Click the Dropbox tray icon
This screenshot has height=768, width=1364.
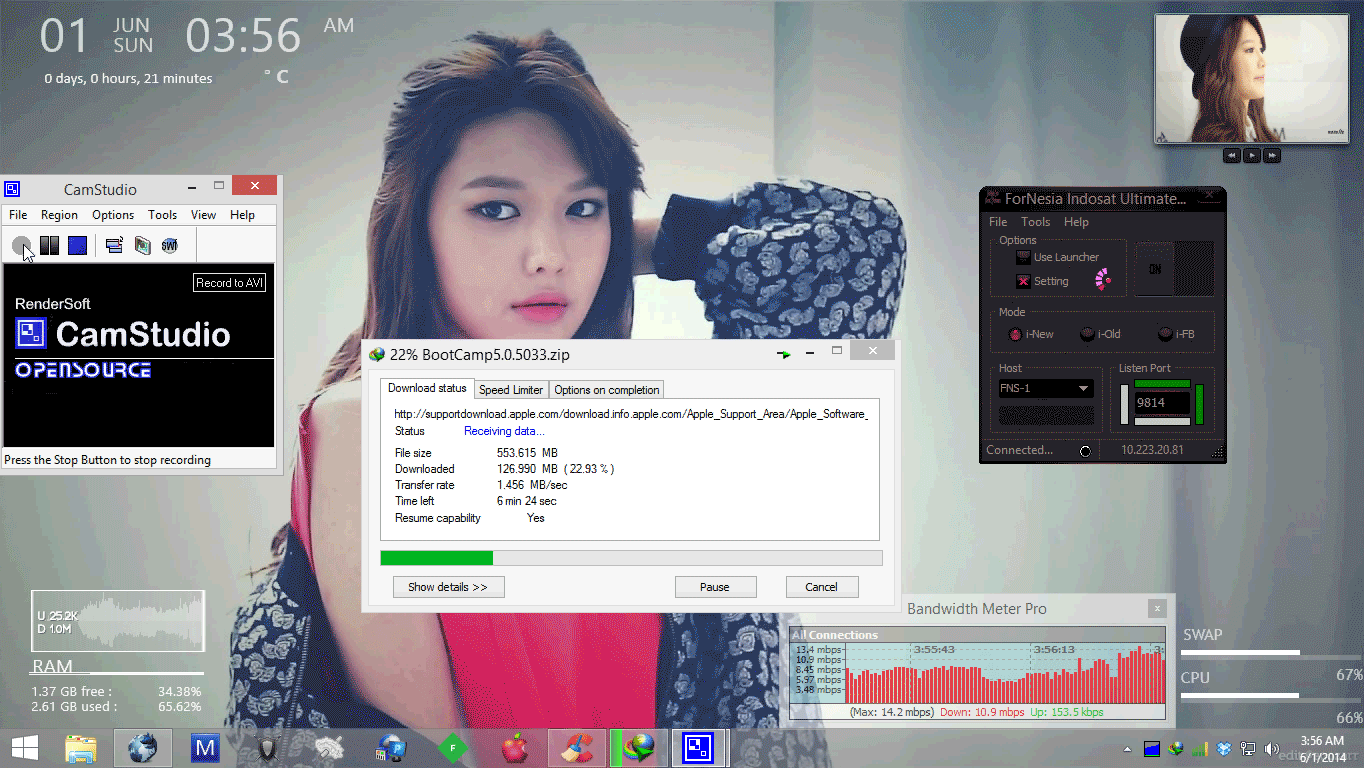(1224, 748)
